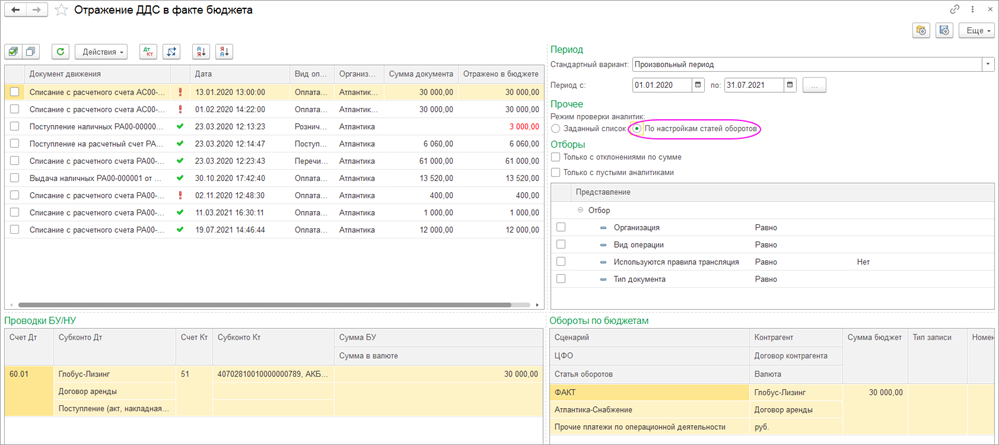The image size is (999, 445).
Task: Select the 'Заданный список' radio option
Action: tap(556, 129)
